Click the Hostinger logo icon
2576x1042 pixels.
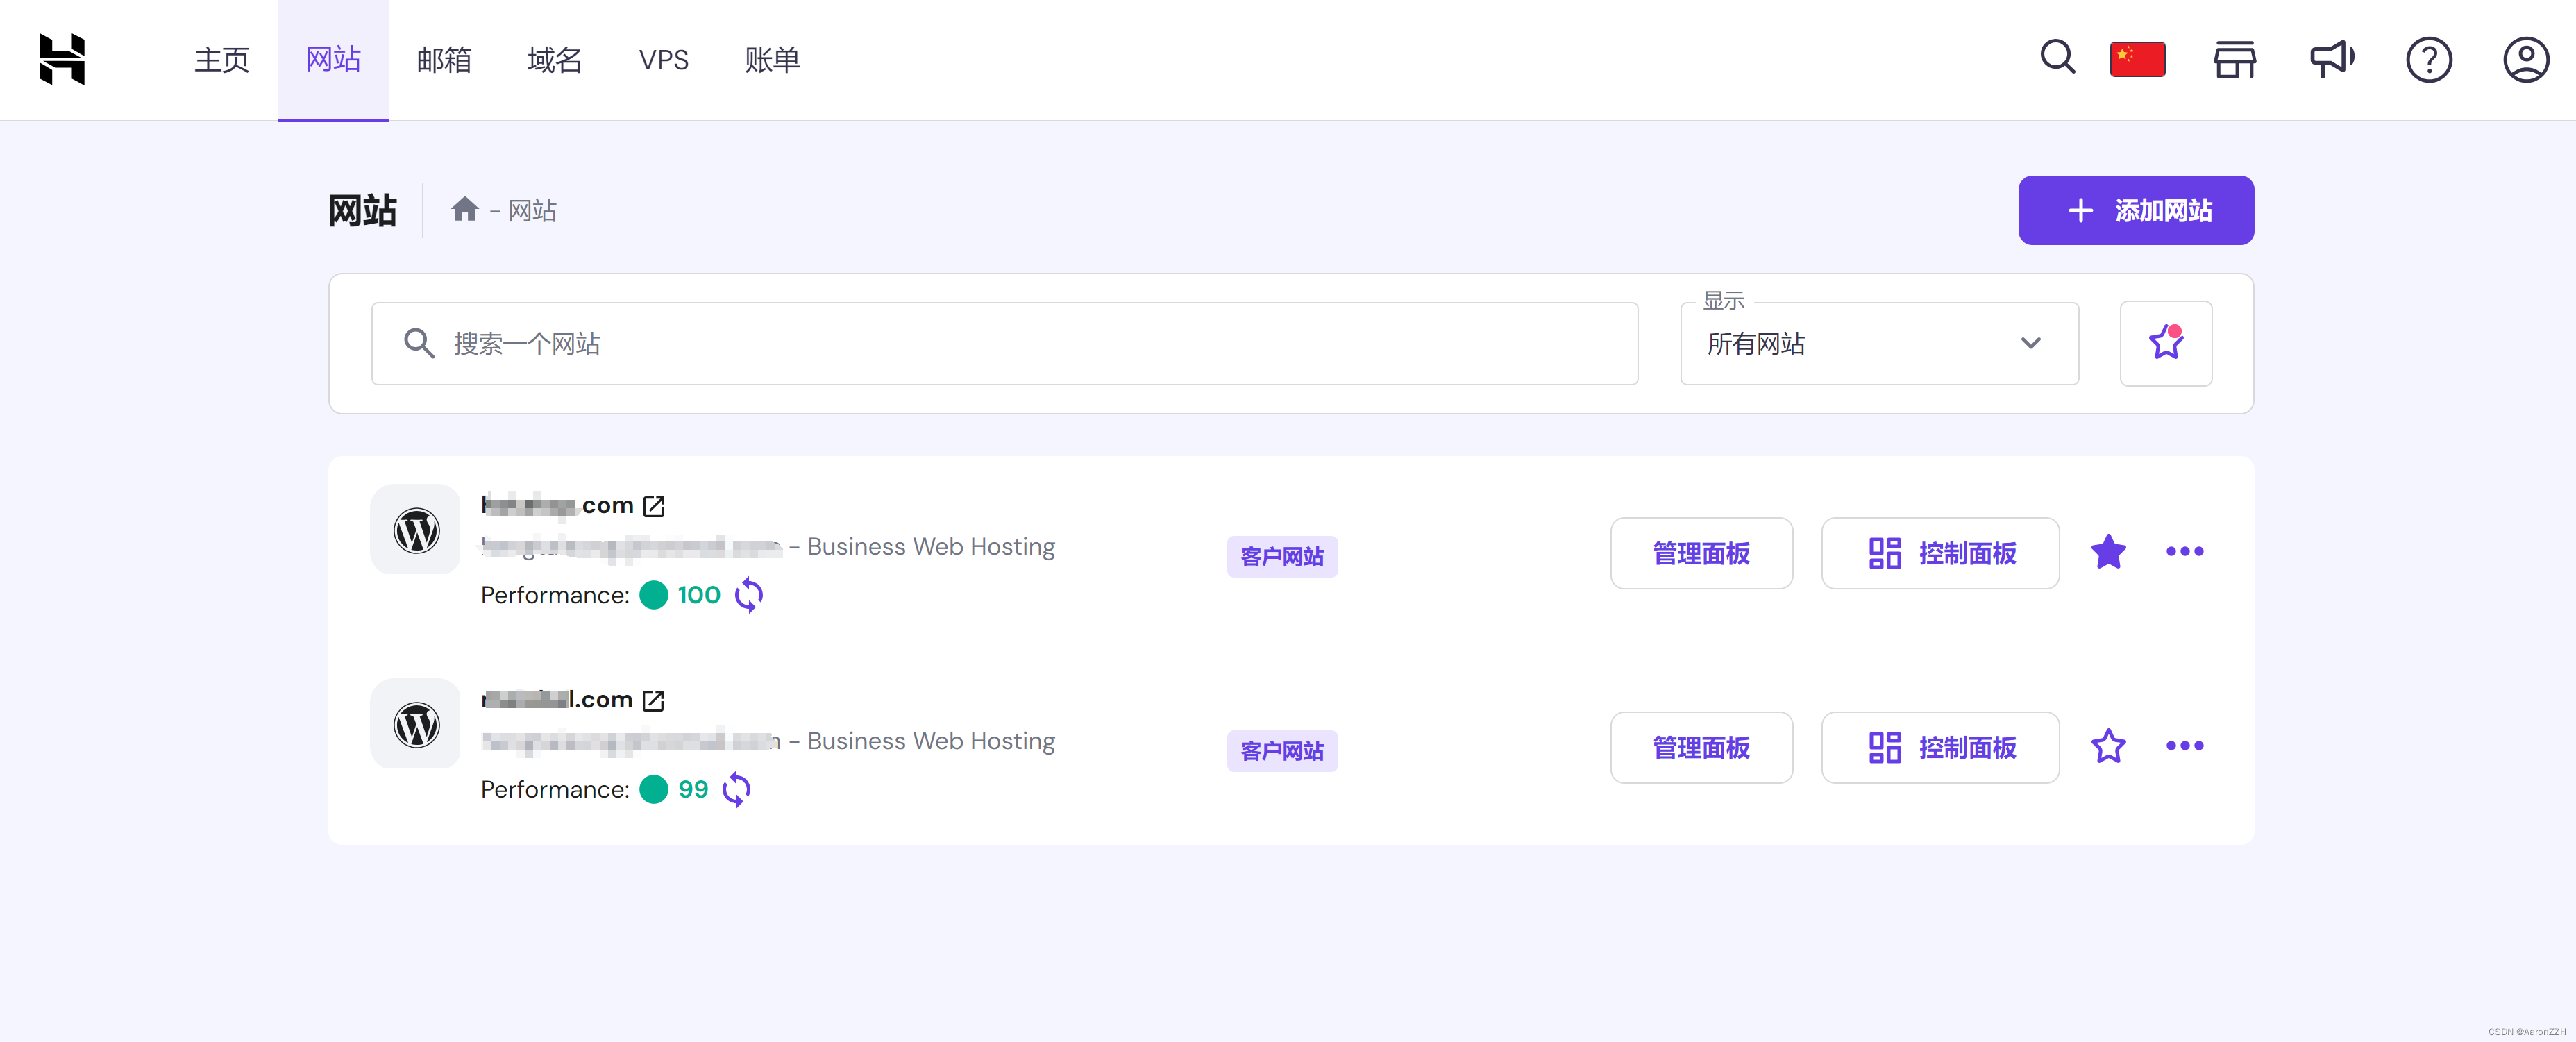(62, 59)
